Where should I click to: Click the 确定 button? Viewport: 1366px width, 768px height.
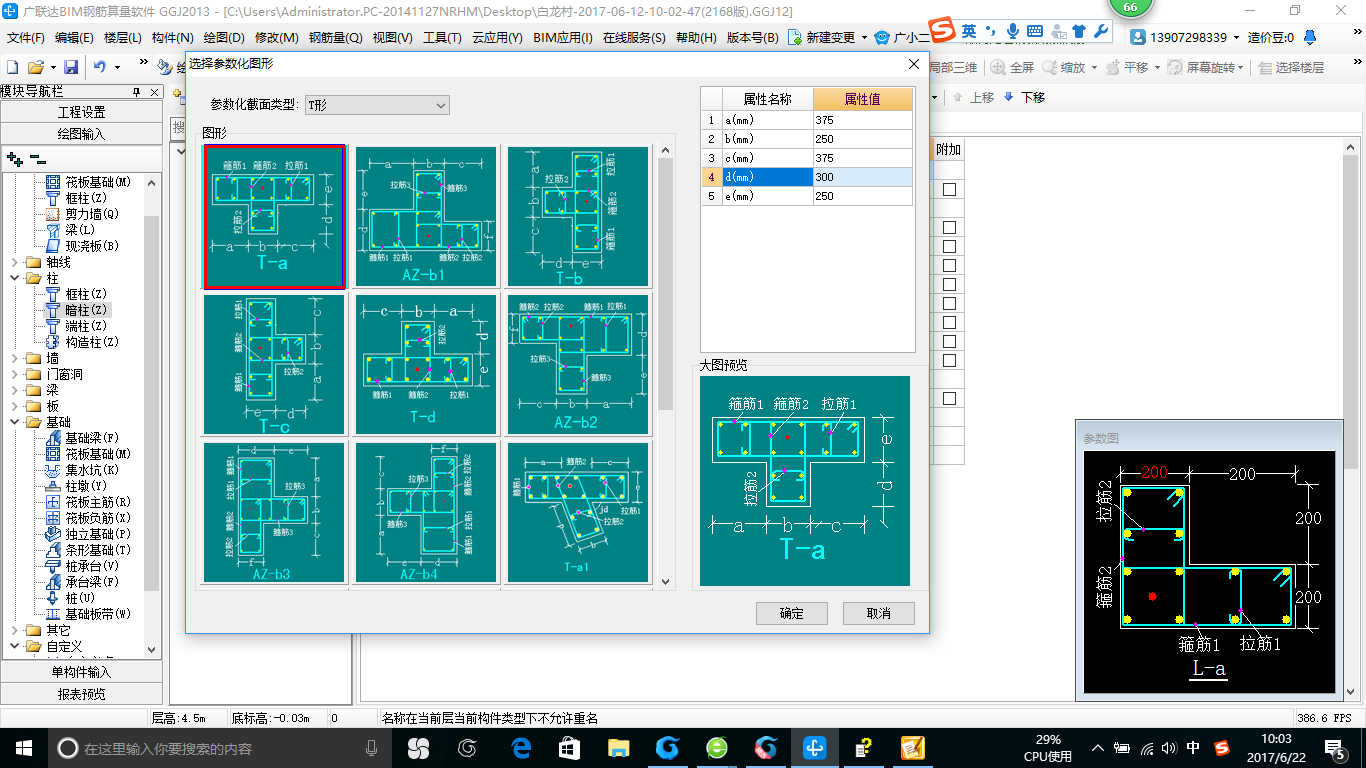click(x=791, y=613)
